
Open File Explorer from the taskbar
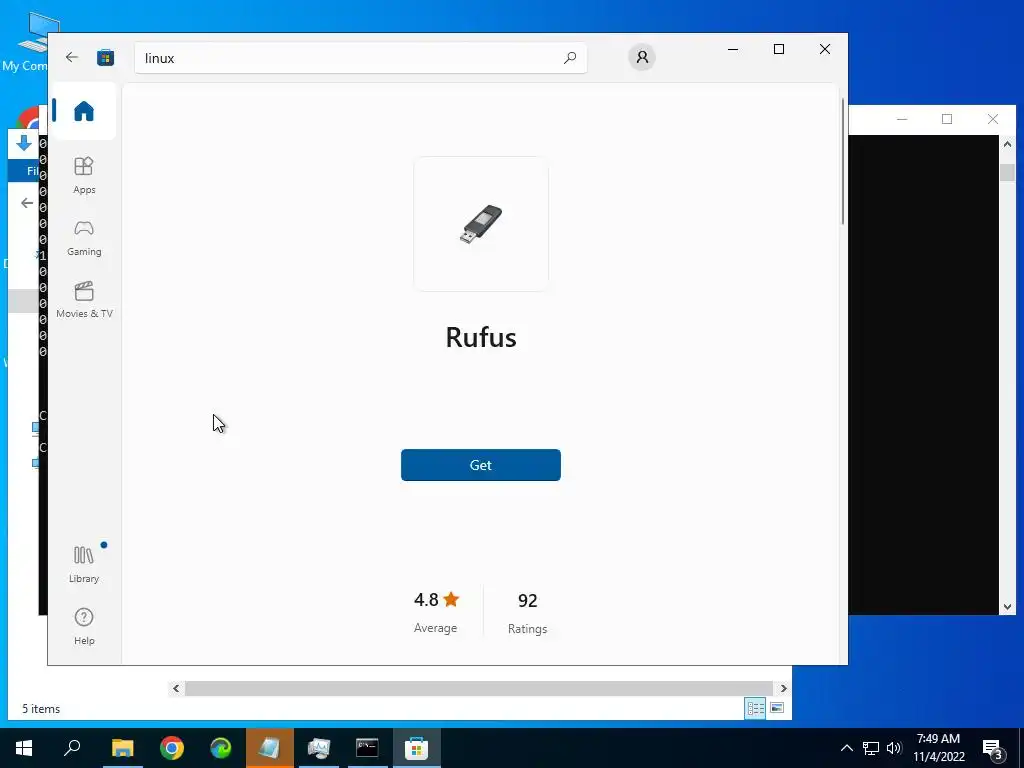tap(122, 748)
